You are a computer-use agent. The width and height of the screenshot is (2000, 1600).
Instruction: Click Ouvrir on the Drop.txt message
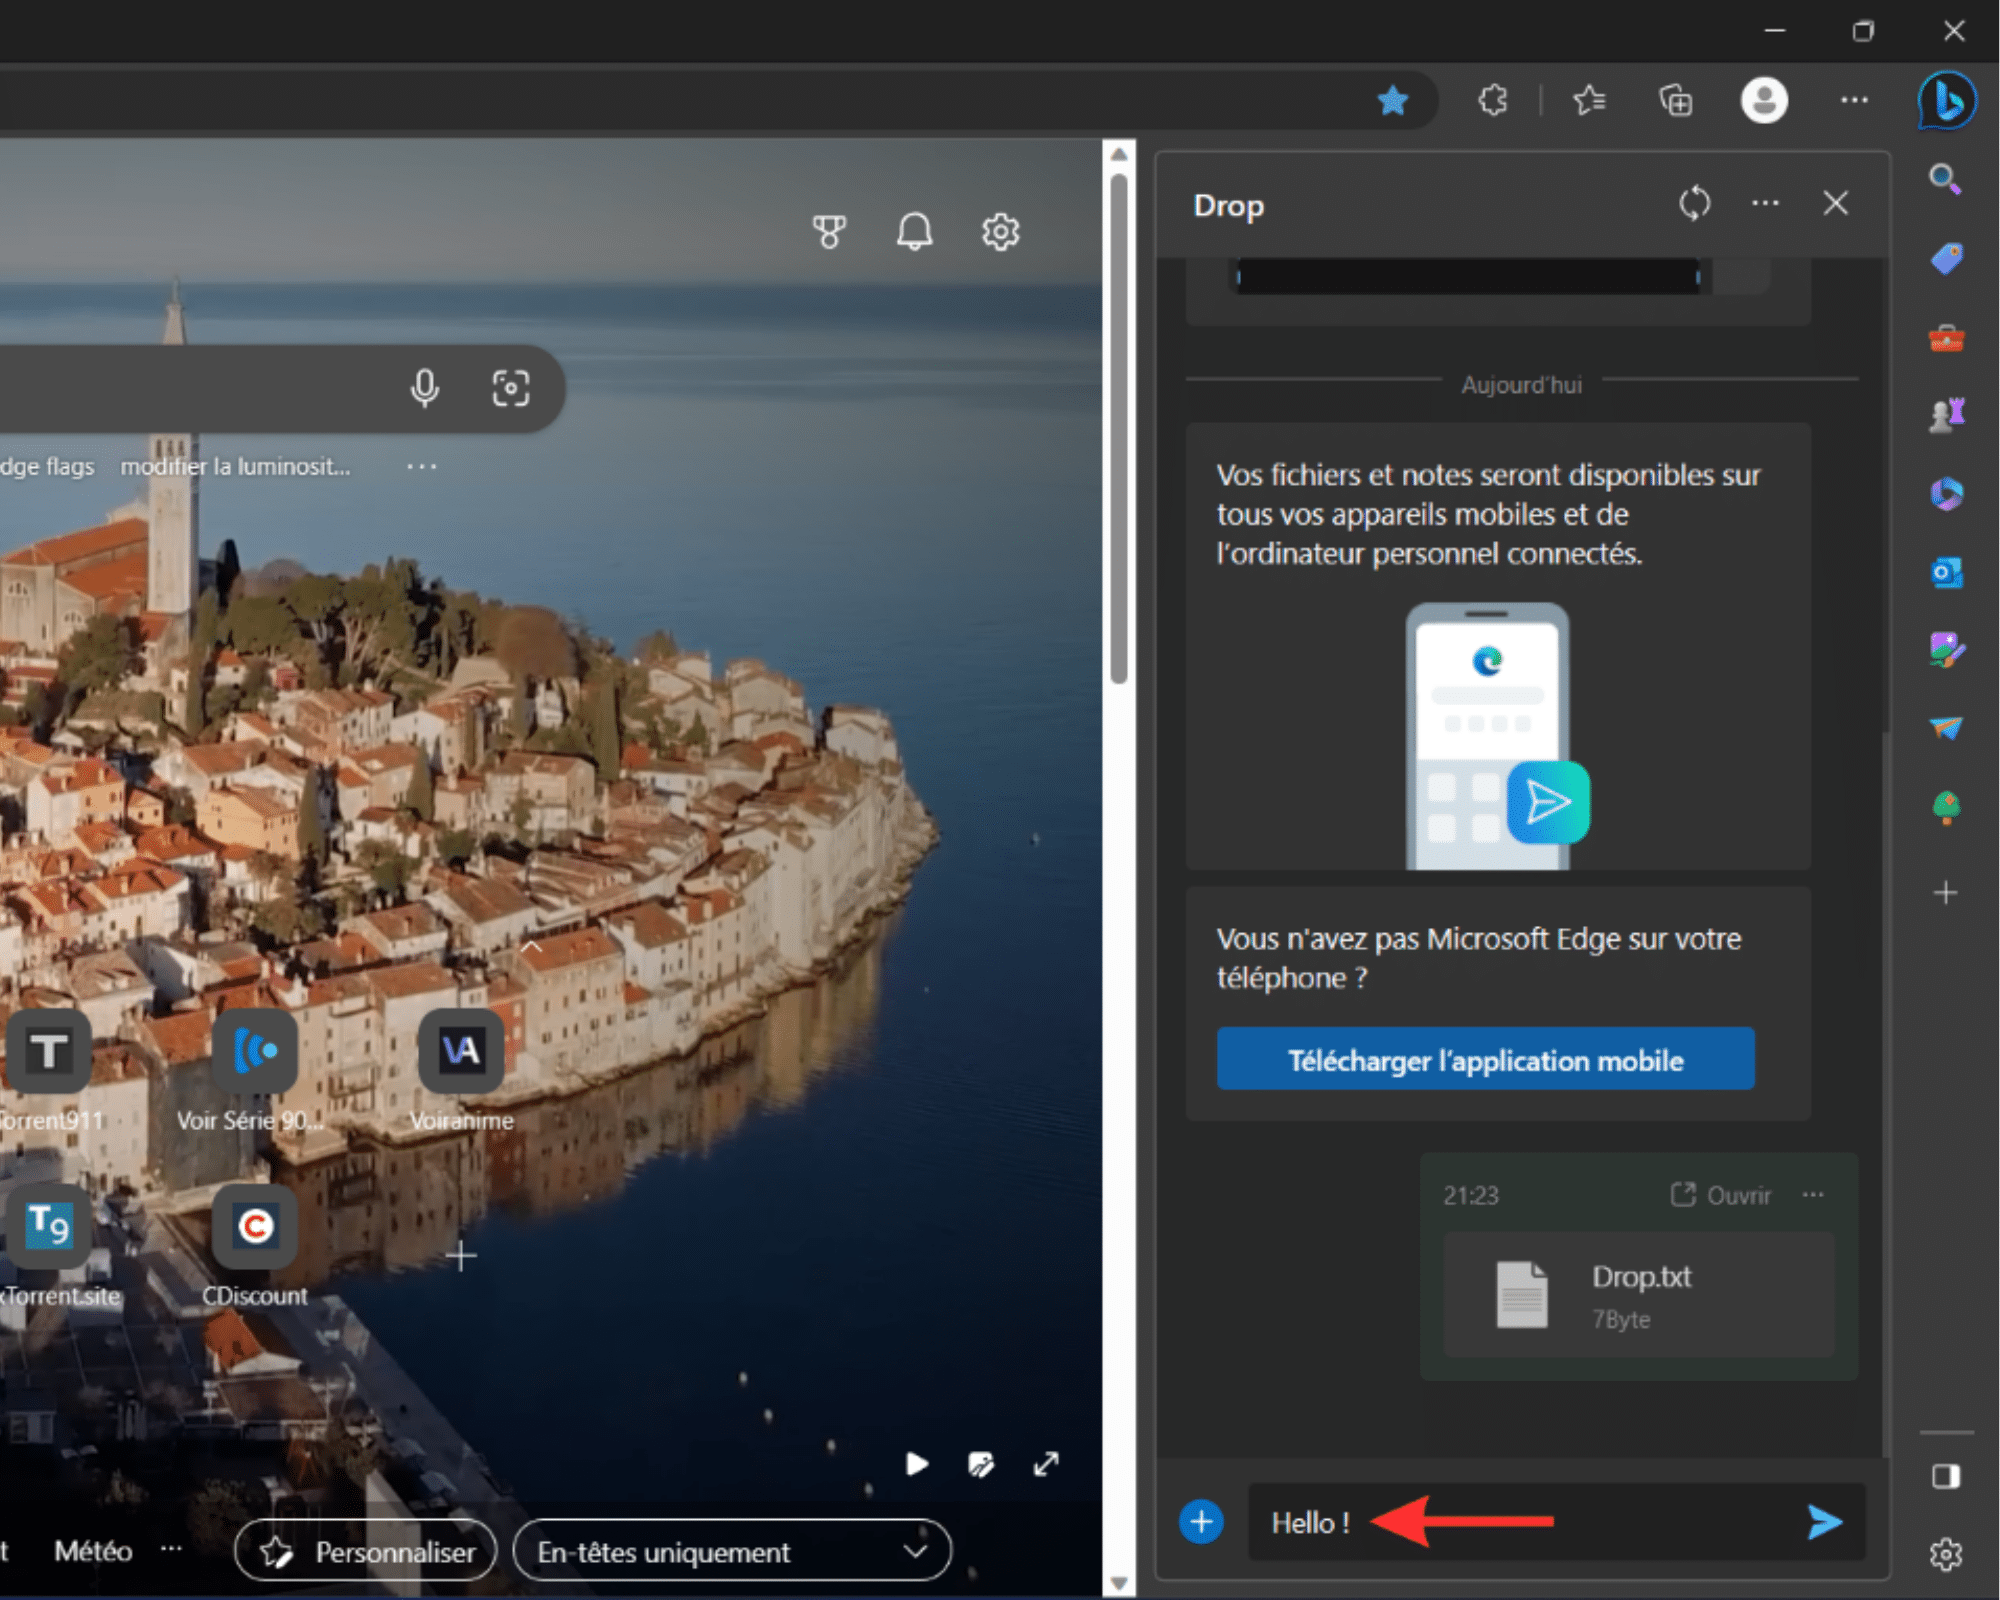[1720, 1195]
